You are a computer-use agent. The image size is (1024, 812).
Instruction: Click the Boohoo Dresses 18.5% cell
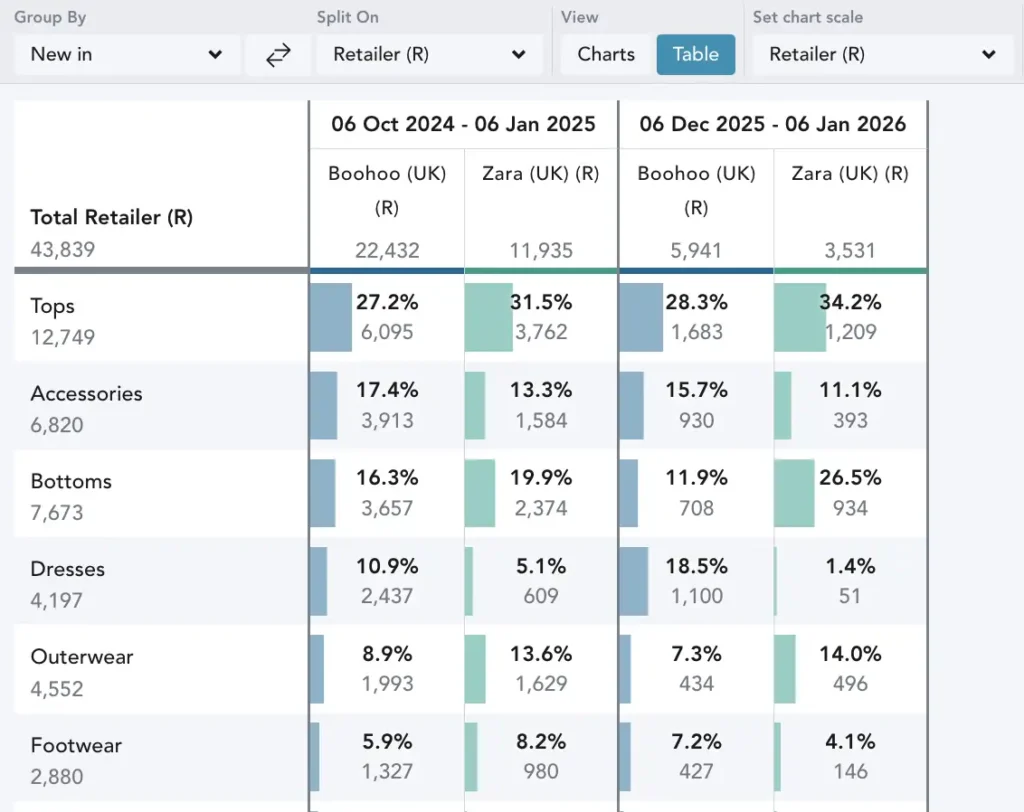pyautogui.click(x=696, y=580)
